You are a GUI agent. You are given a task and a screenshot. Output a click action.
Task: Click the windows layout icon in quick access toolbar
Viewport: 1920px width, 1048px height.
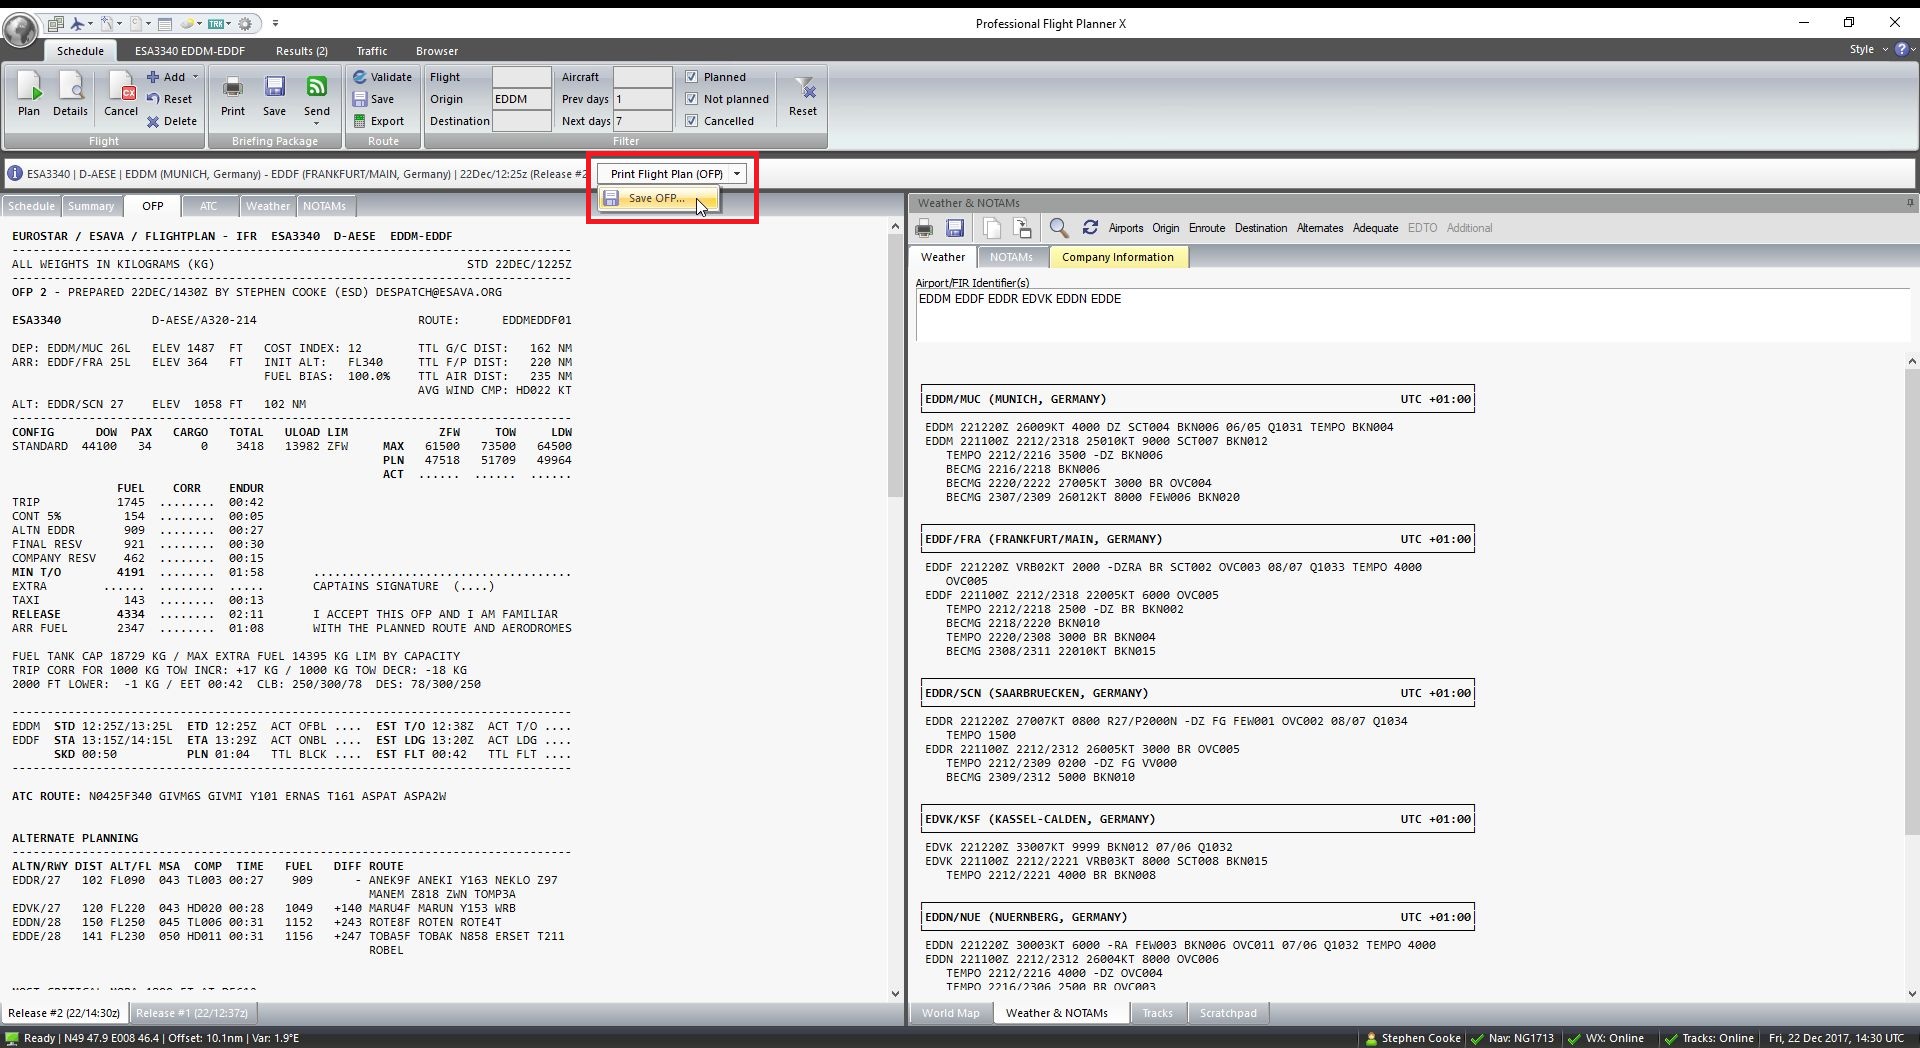[56, 24]
